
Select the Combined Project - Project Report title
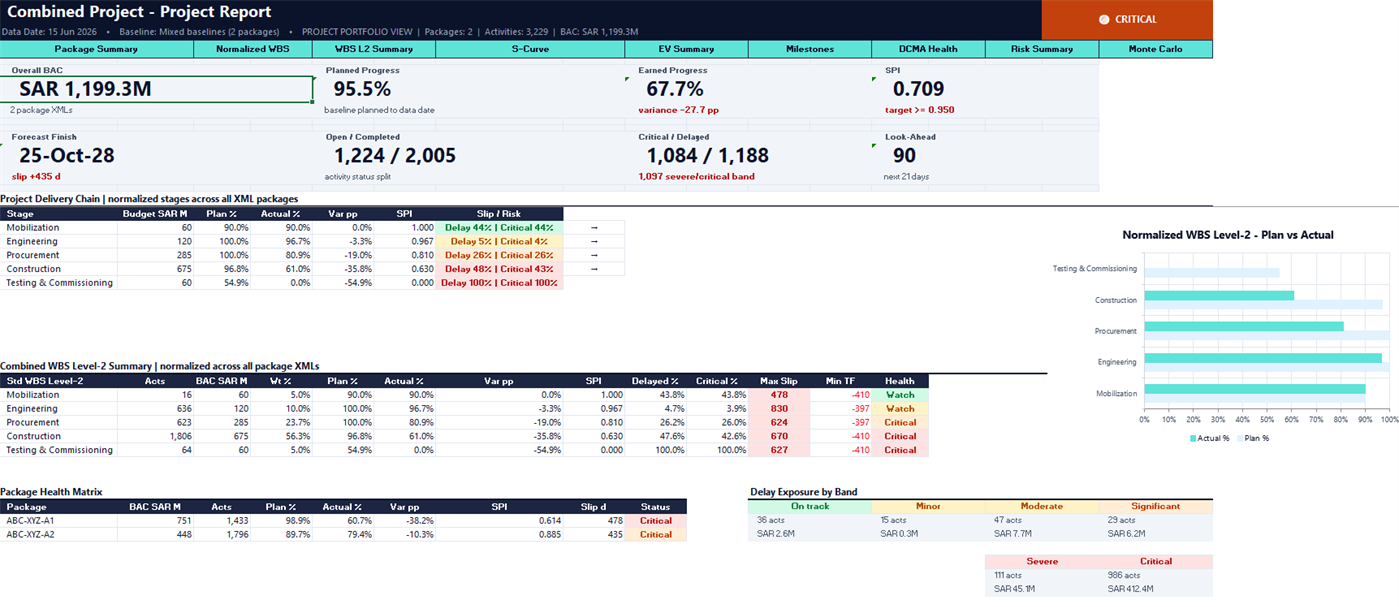tap(138, 12)
